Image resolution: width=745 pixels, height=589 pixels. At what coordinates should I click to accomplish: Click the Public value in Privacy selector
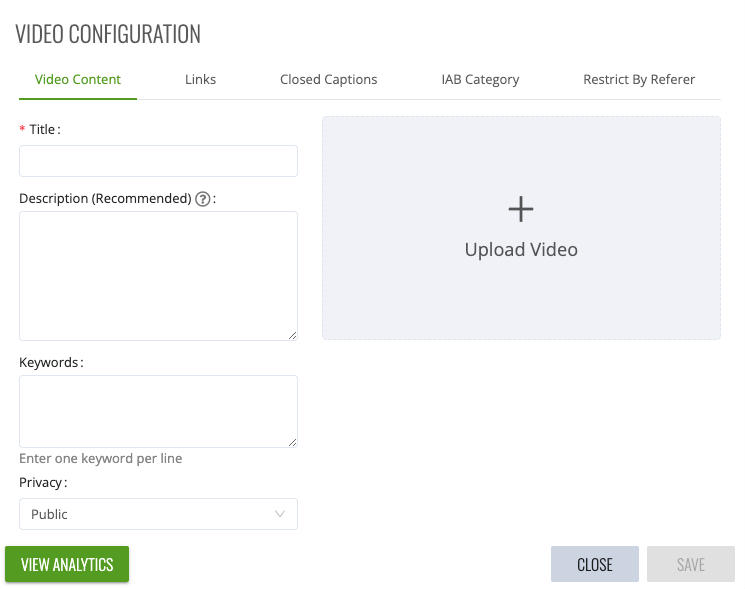[x=49, y=514]
